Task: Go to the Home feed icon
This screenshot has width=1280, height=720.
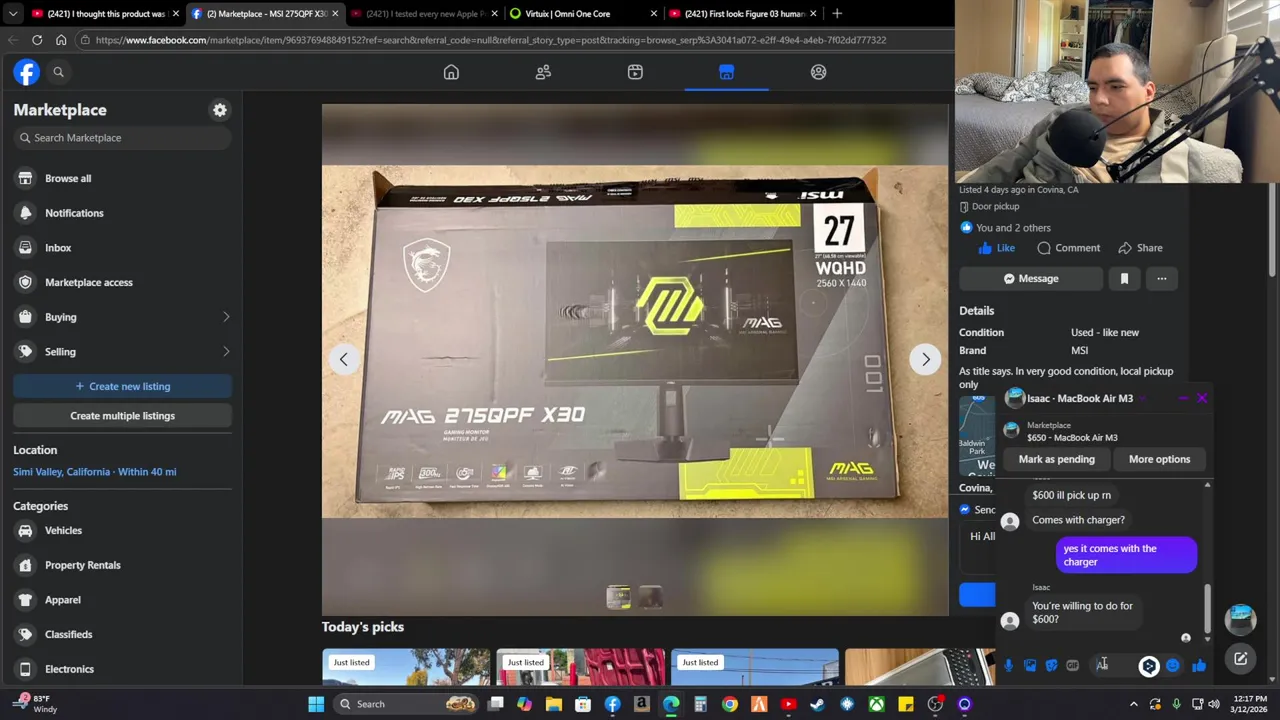Action: click(451, 72)
